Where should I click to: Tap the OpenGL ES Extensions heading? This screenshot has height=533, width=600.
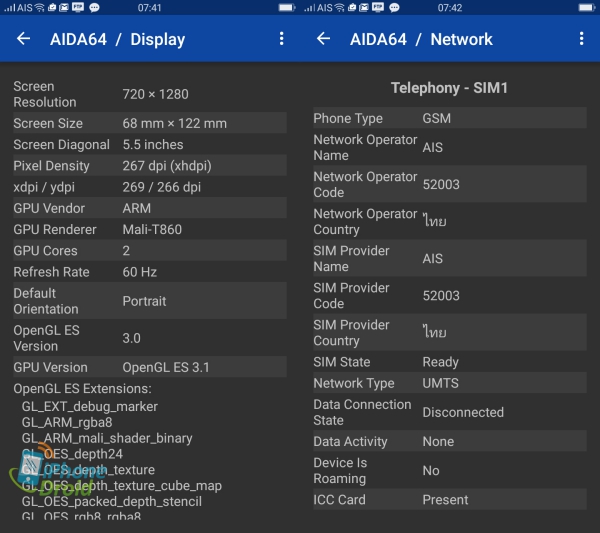(82, 389)
